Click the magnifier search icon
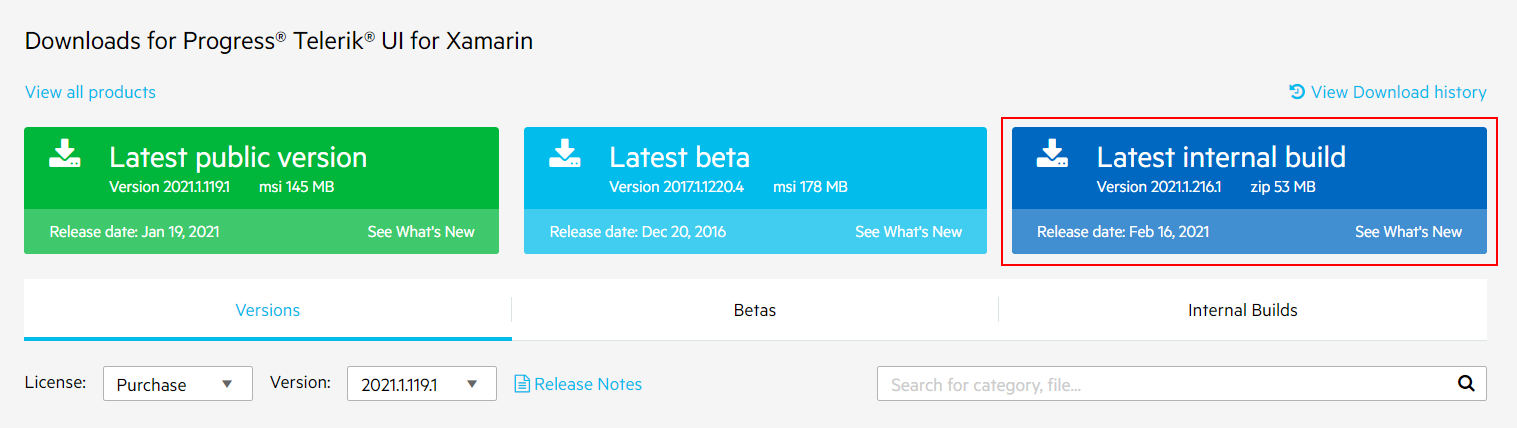The height and width of the screenshot is (428, 1517). pos(1466,383)
